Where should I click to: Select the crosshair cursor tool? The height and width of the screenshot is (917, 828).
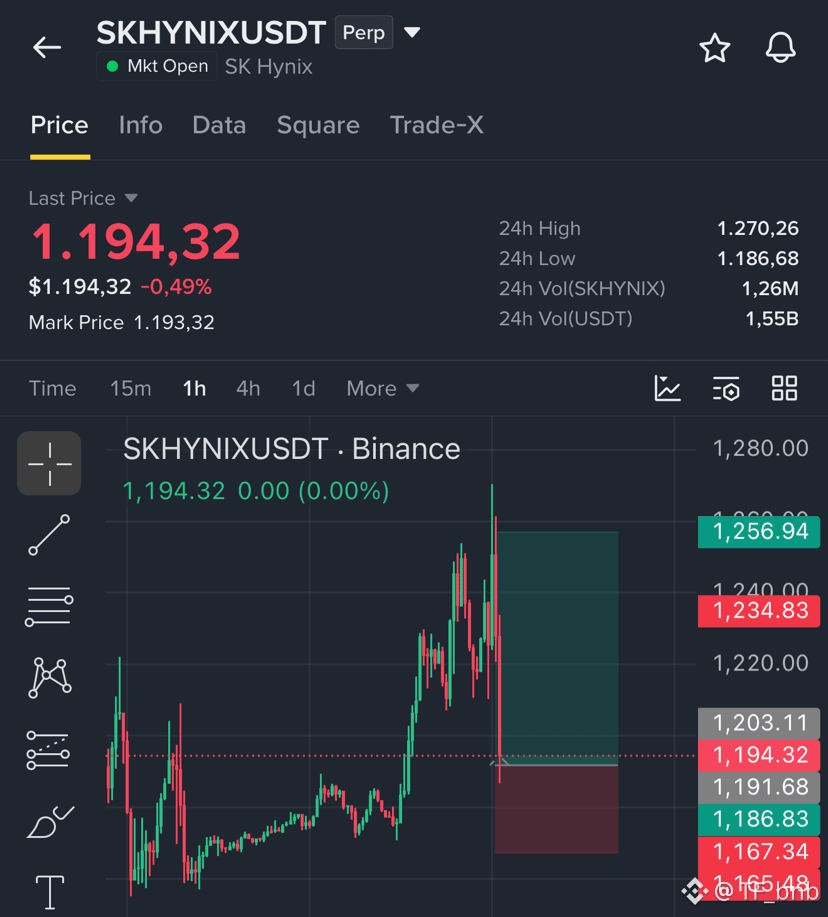coord(49,463)
